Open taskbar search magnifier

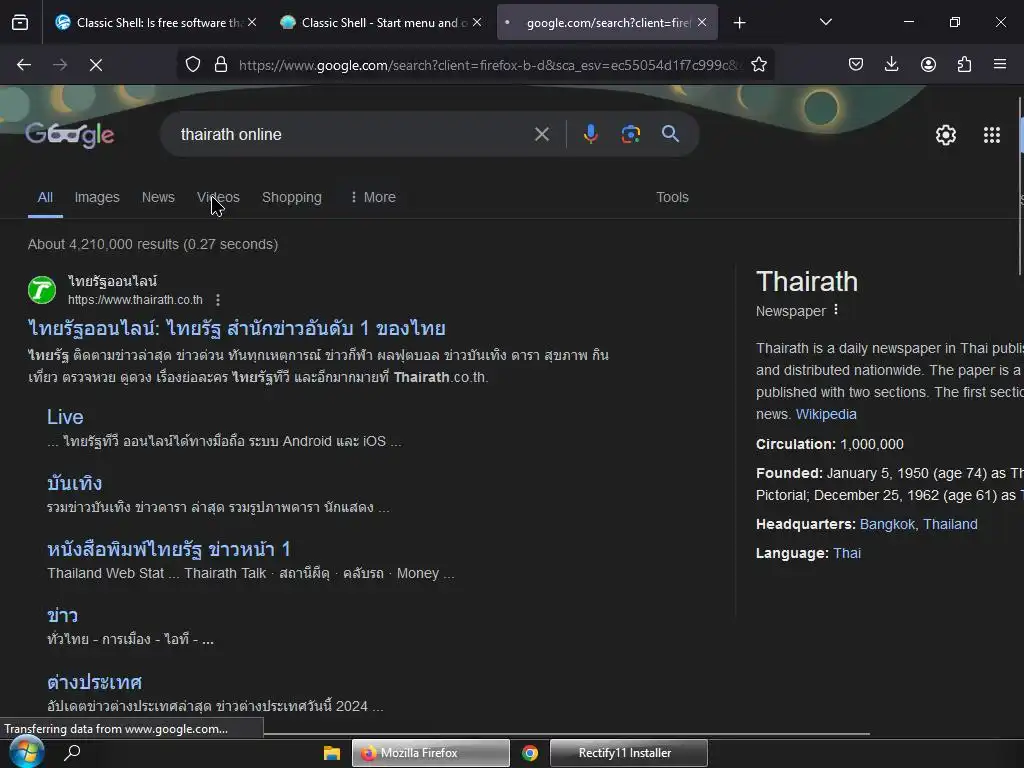[72, 753]
